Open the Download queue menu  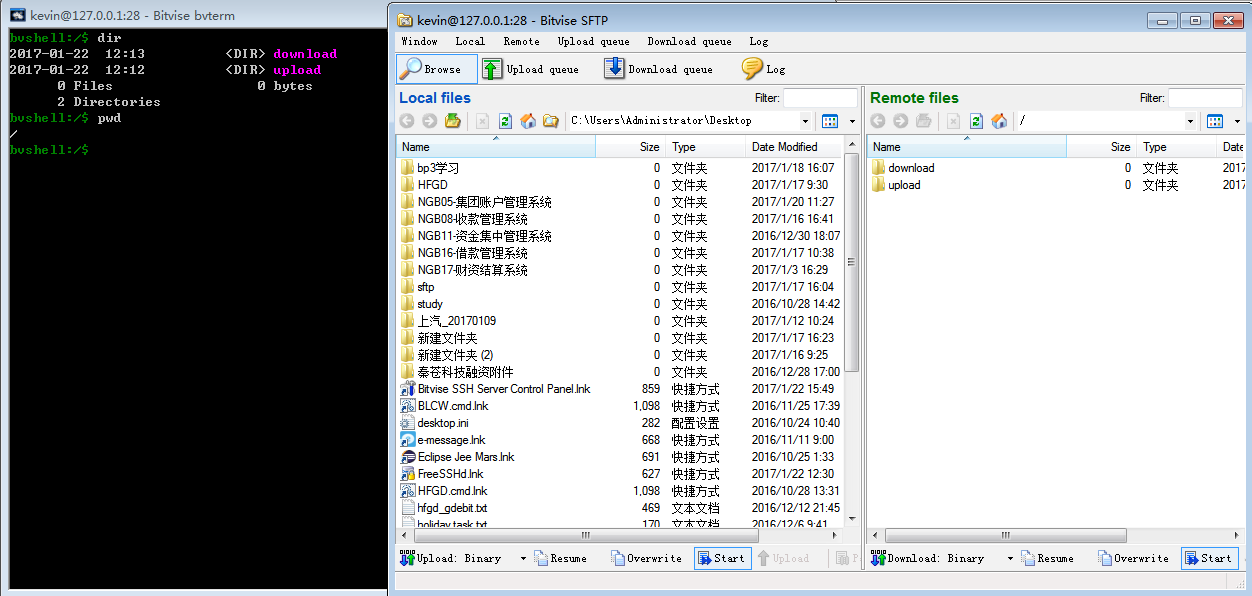[689, 41]
